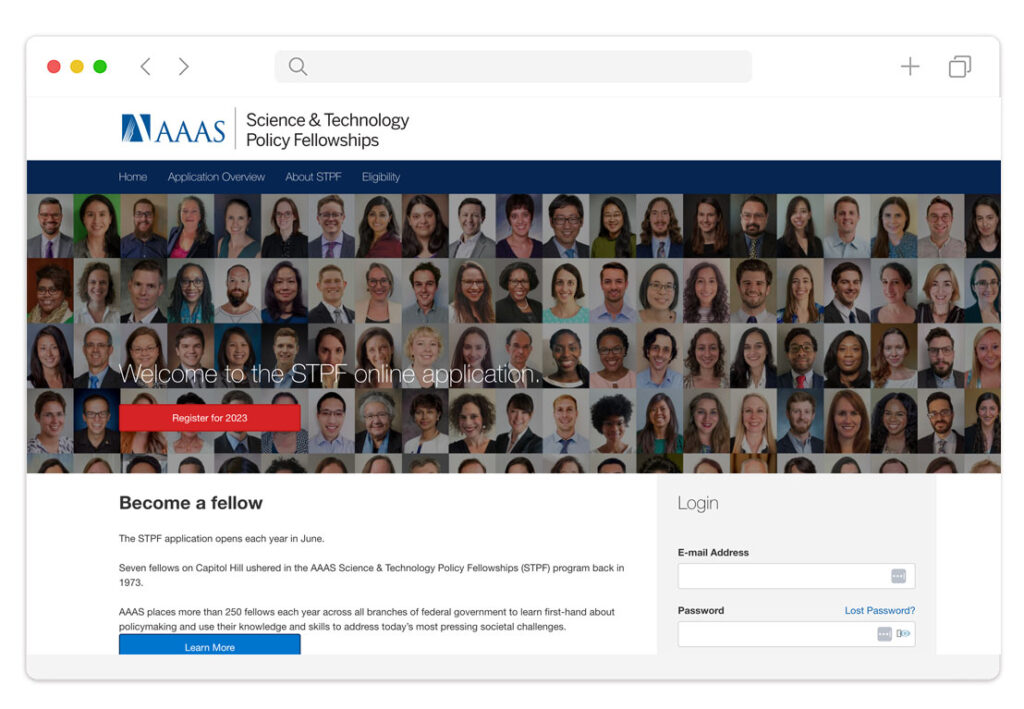The width and height of the screenshot is (1024, 709).
Task: Click the green maximize window button
Action: click(x=100, y=67)
